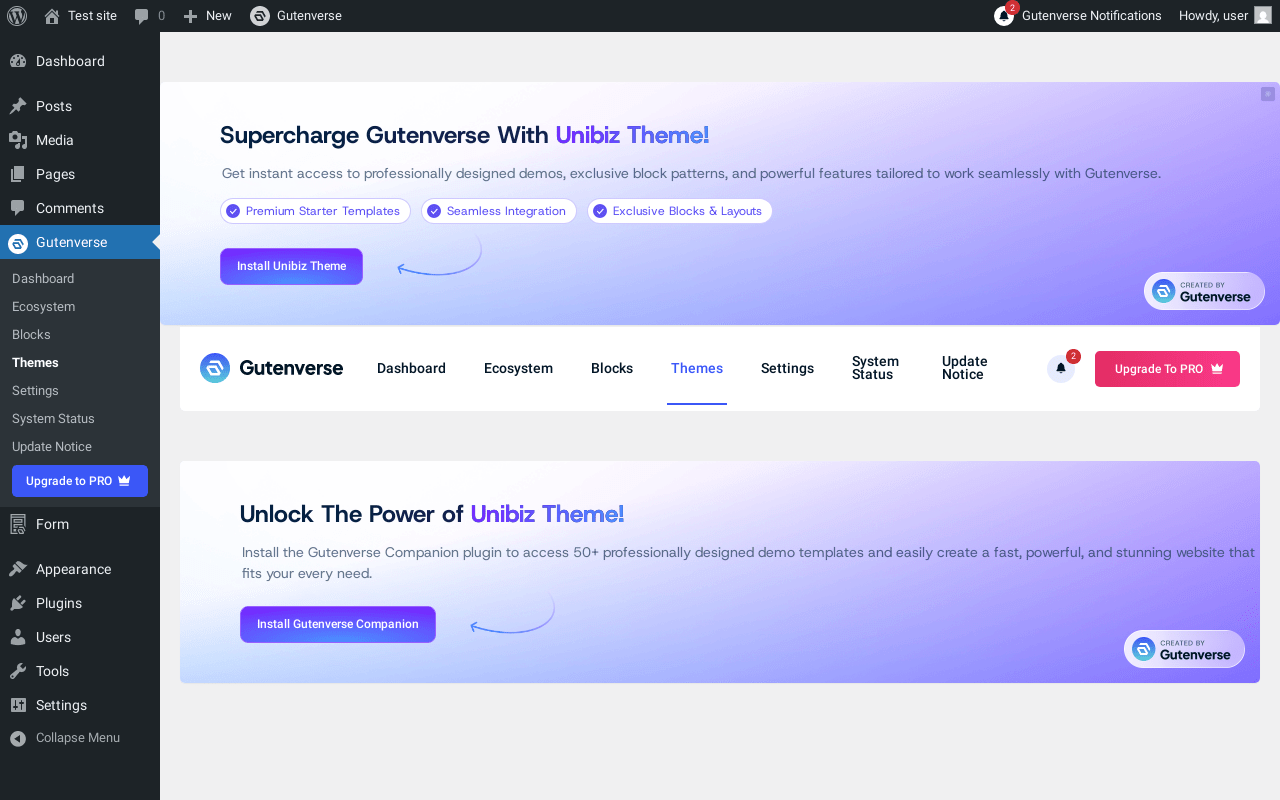
Task: Switch to the Update Notice tab in header
Action: pos(965,368)
